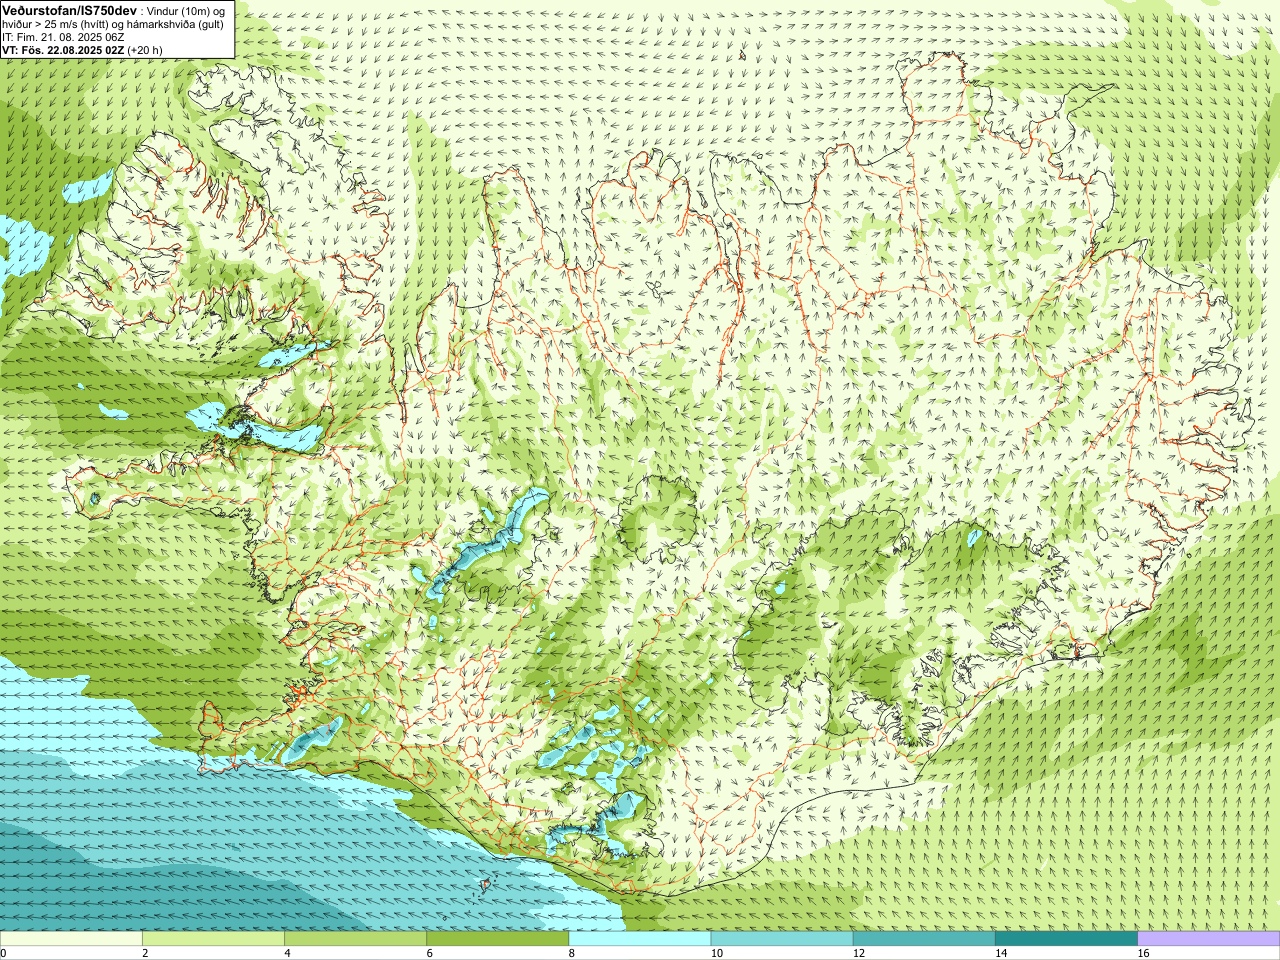Click the green 4–6 m/s legend swatch
Screen dimensions: 1280x960
pos(355,939)
